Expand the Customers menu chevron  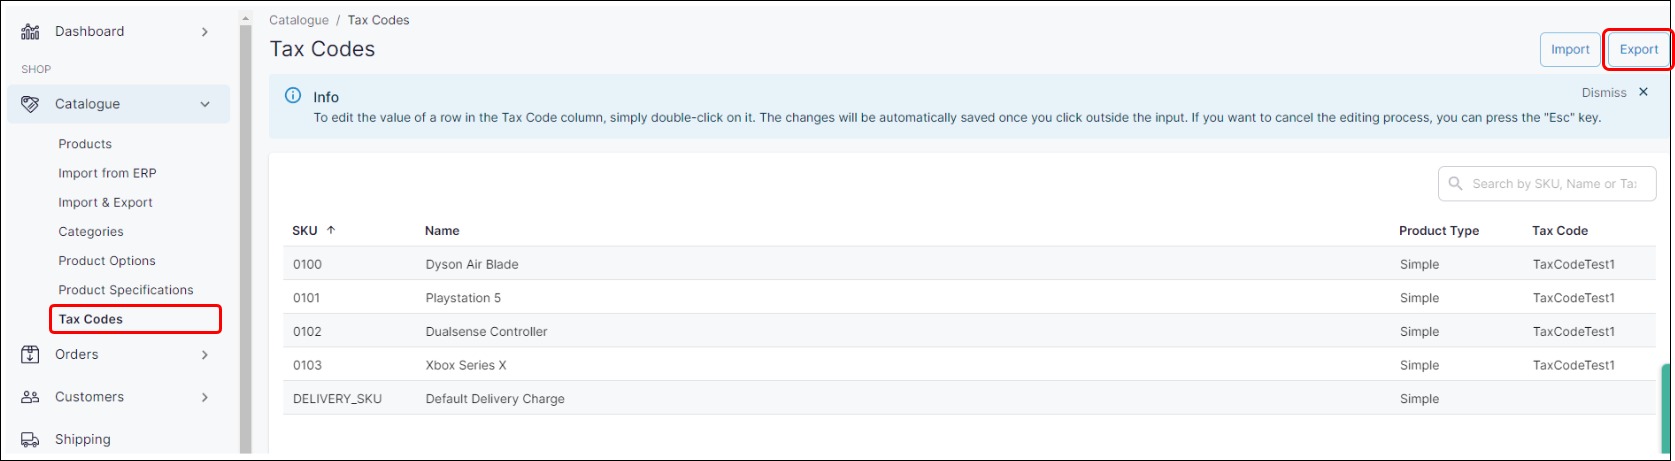[205, 397]
